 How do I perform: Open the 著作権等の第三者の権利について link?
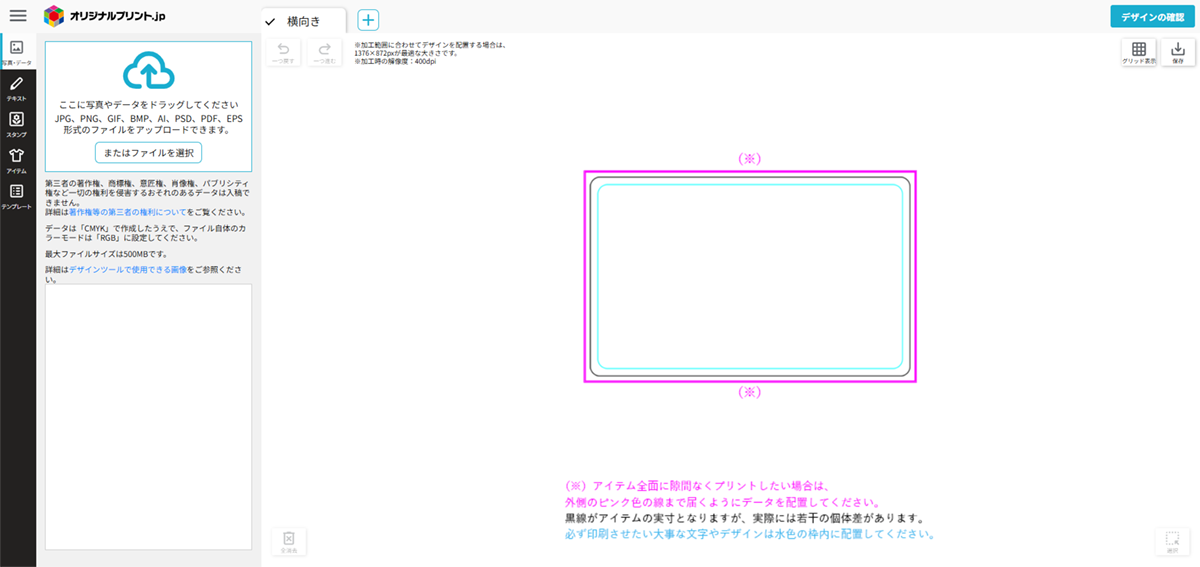(x=127, y=212)
